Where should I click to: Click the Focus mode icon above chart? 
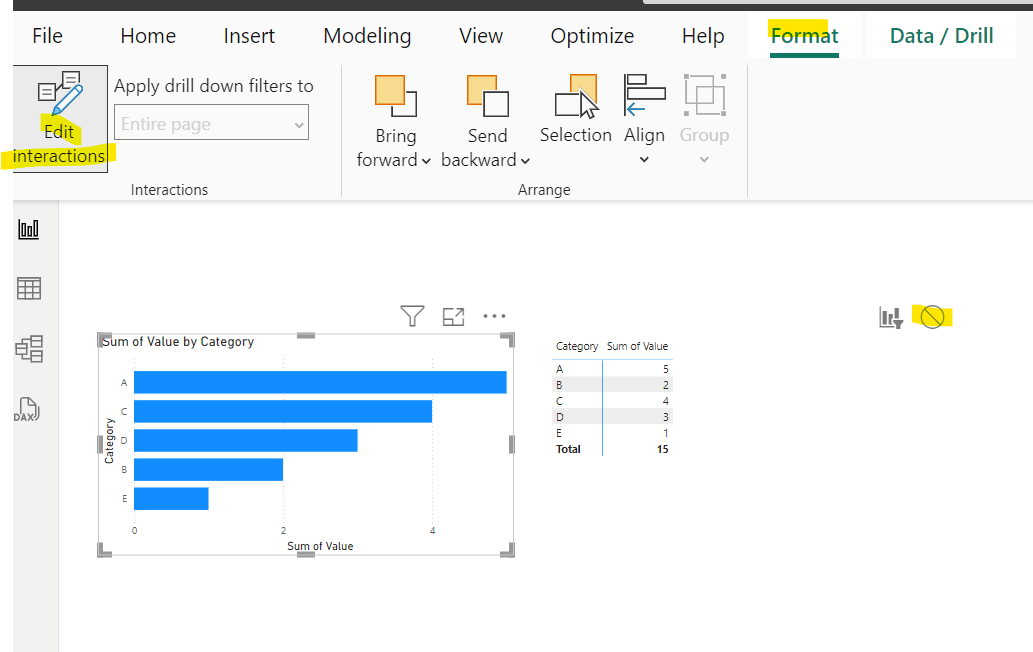453,317
